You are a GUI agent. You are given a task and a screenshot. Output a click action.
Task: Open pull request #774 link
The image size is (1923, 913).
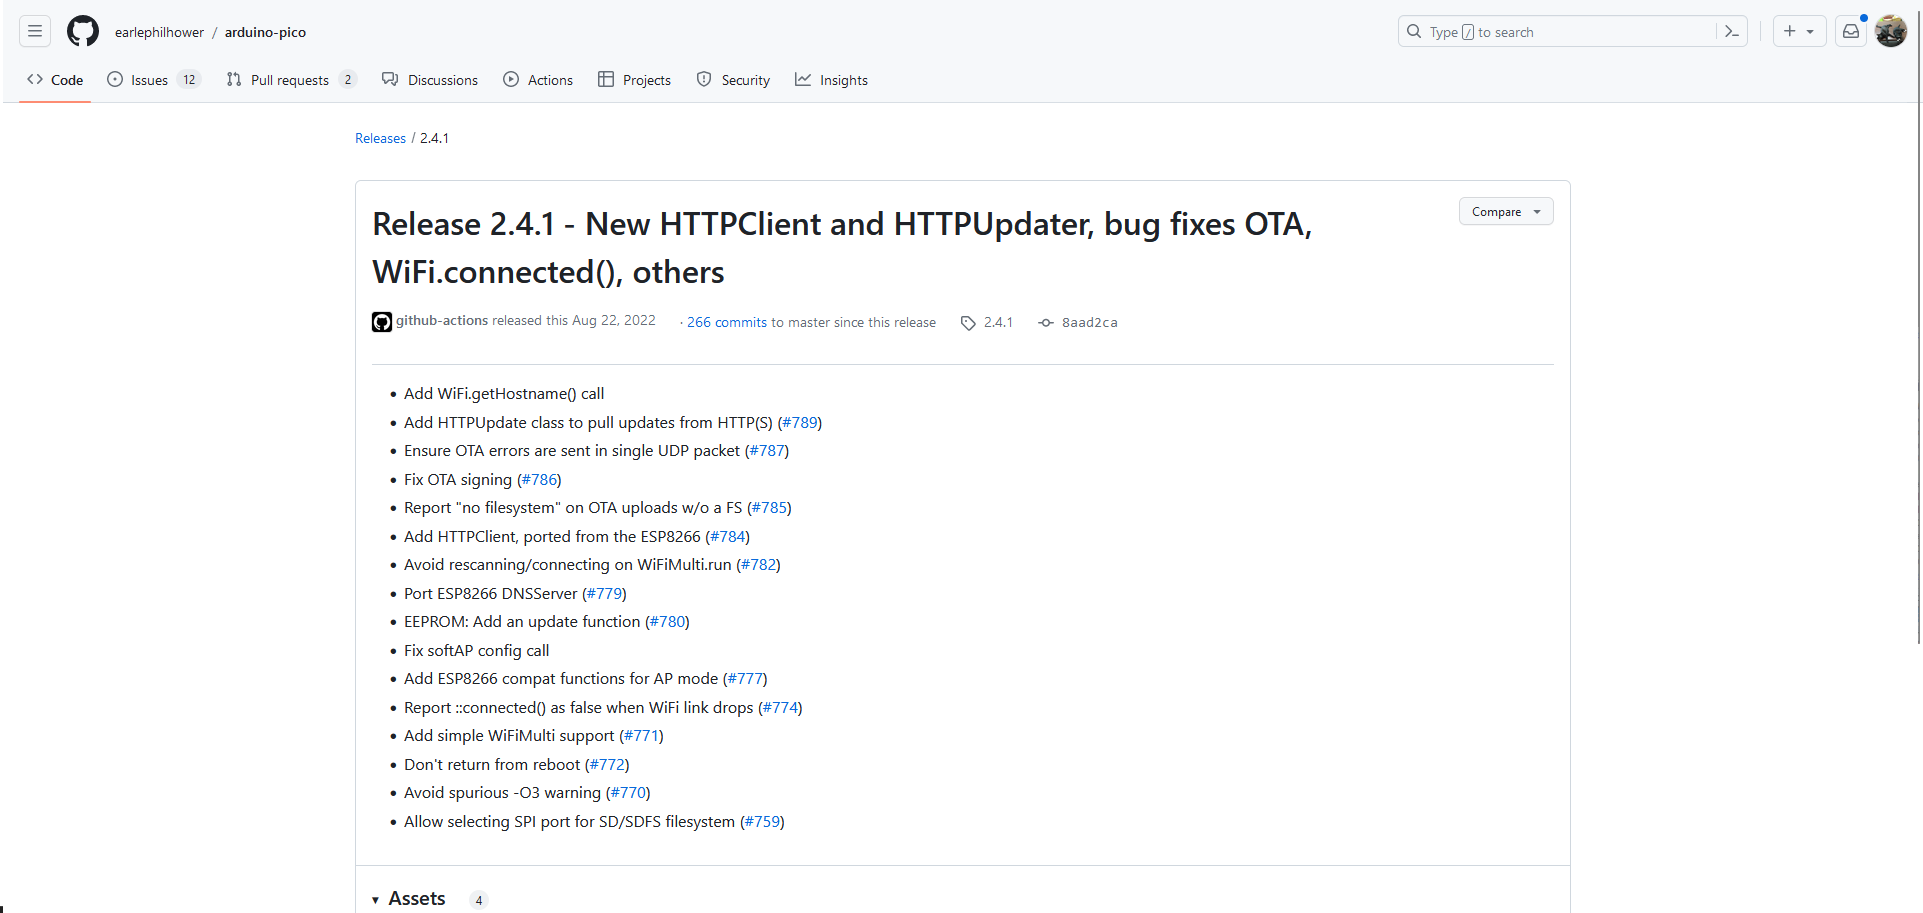click(780, 707)
